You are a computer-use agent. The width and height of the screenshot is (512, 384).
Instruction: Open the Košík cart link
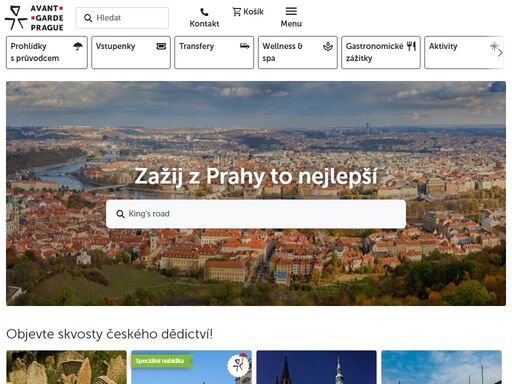248,12
